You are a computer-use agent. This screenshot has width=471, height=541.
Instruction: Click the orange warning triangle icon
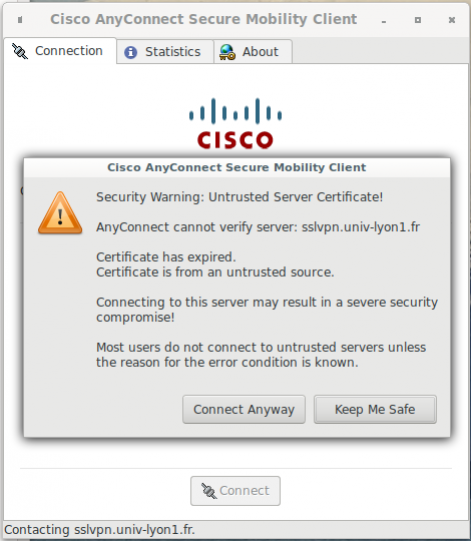[60, 213]
